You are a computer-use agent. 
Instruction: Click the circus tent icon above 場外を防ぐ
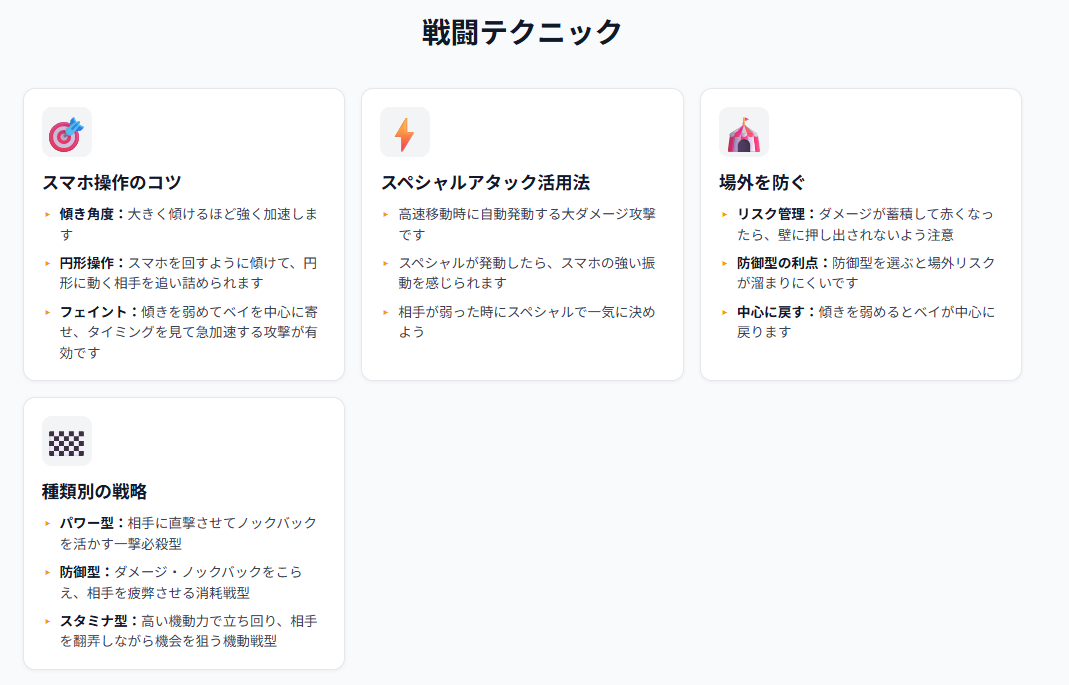(x=743, y=132)
